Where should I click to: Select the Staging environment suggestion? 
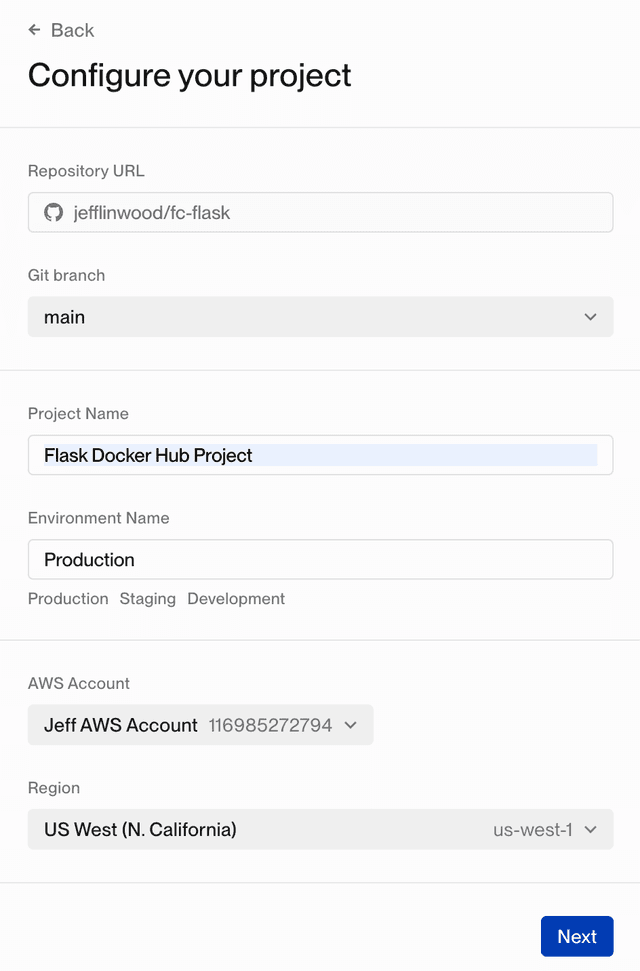click(x=147, y=599)
